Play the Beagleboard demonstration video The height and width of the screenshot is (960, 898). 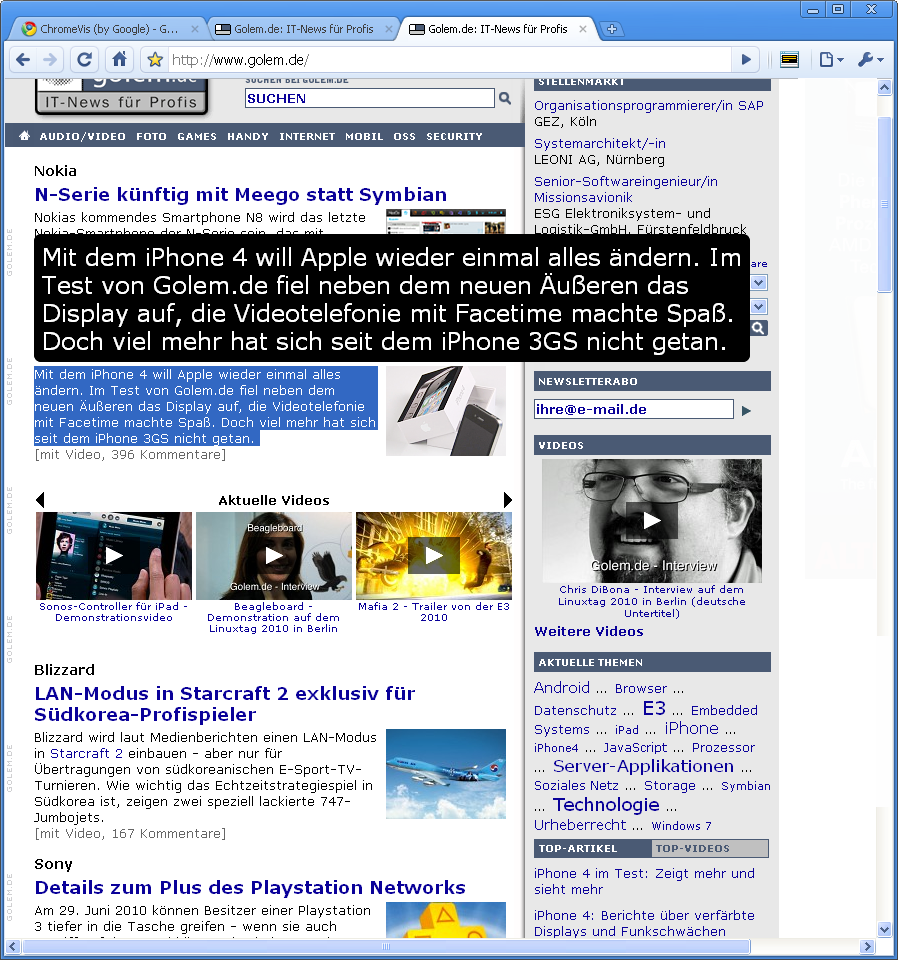[x=274, y=556]
